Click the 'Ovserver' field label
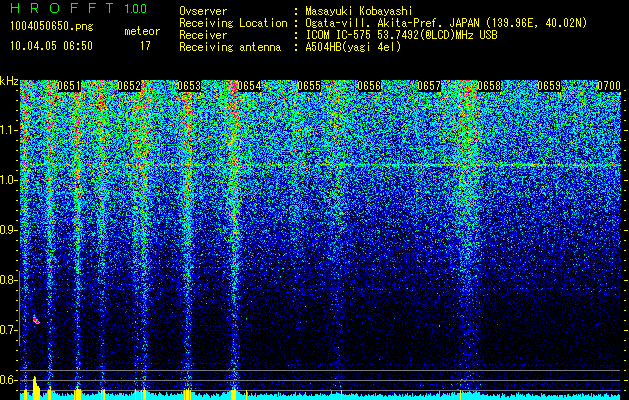The width and height of the screenshot is (629, 400). point(203,11)
